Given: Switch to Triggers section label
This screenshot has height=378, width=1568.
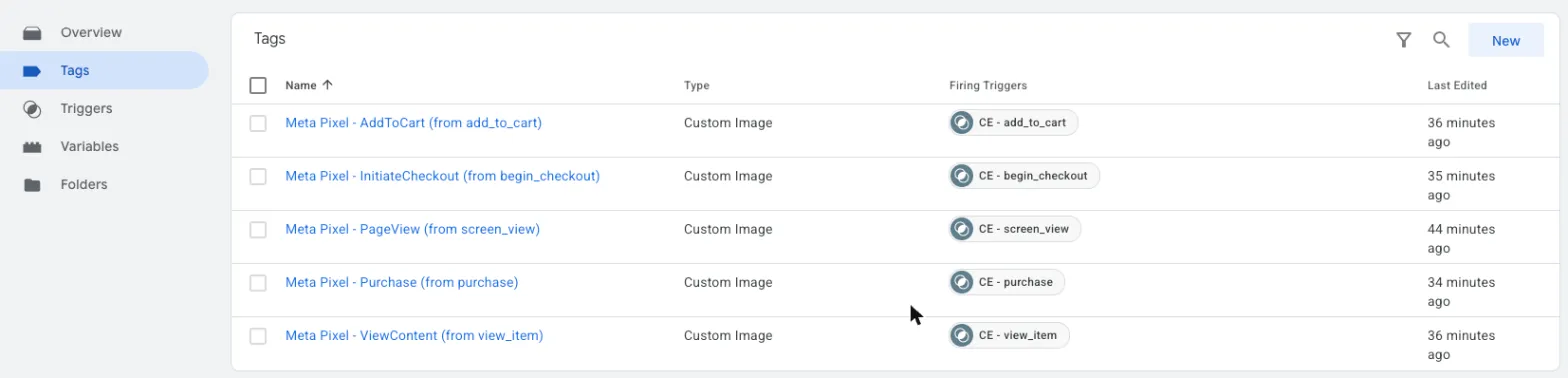Looking at the screenshot, I should [x=86, y=109].
